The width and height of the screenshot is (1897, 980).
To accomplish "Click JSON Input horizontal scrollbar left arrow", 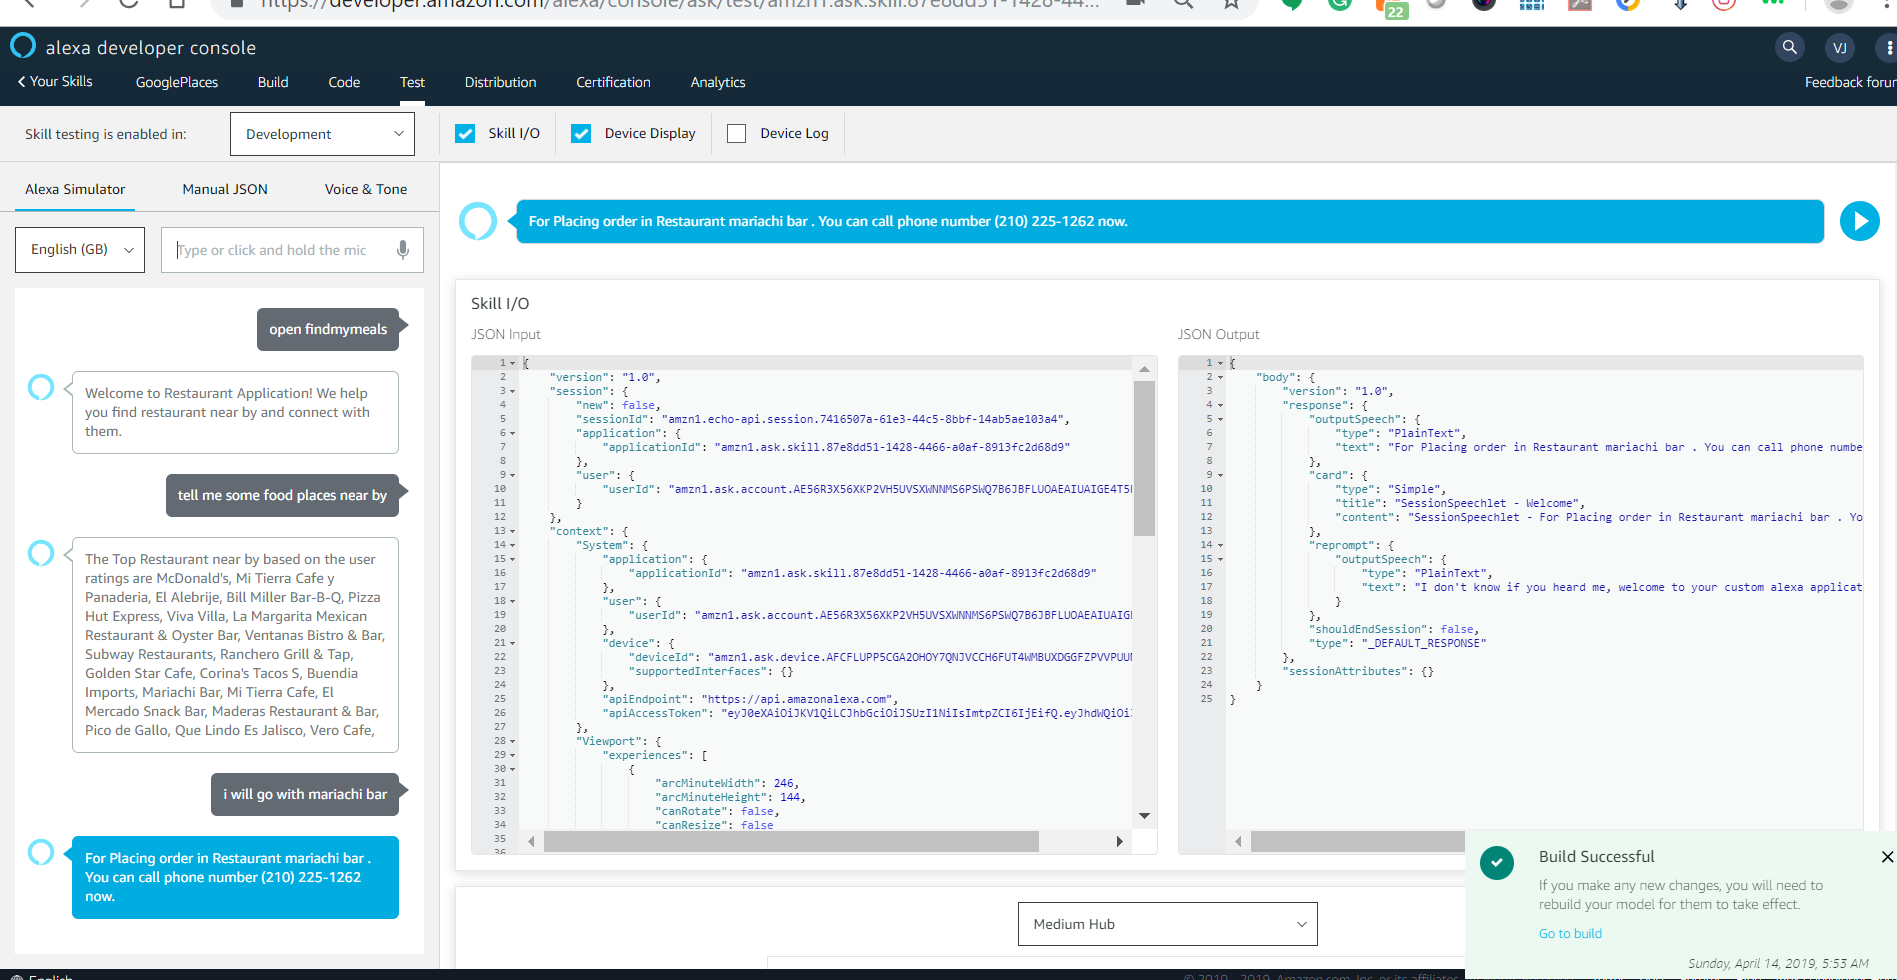I will [531, 842].
